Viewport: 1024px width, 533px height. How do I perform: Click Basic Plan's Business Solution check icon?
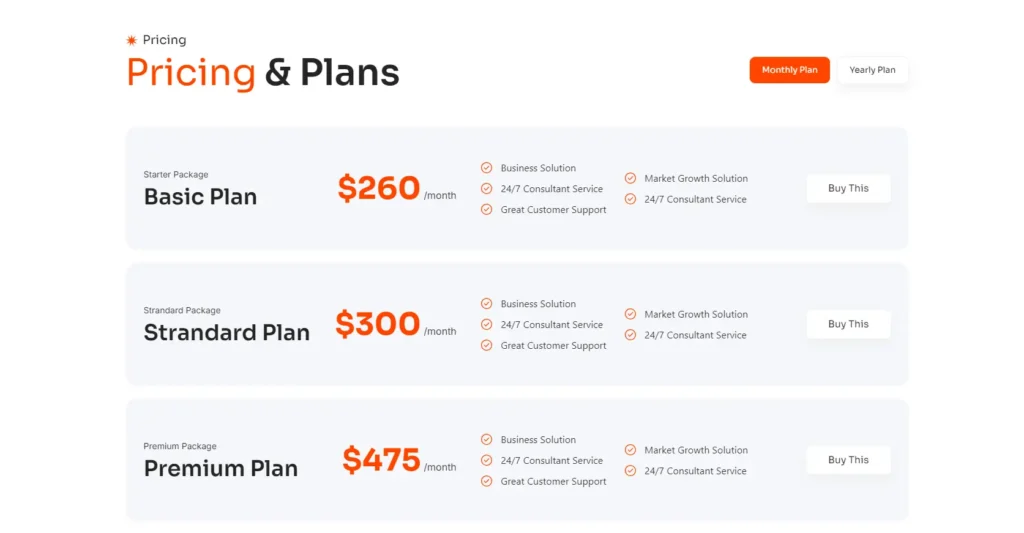coord(487,168)
